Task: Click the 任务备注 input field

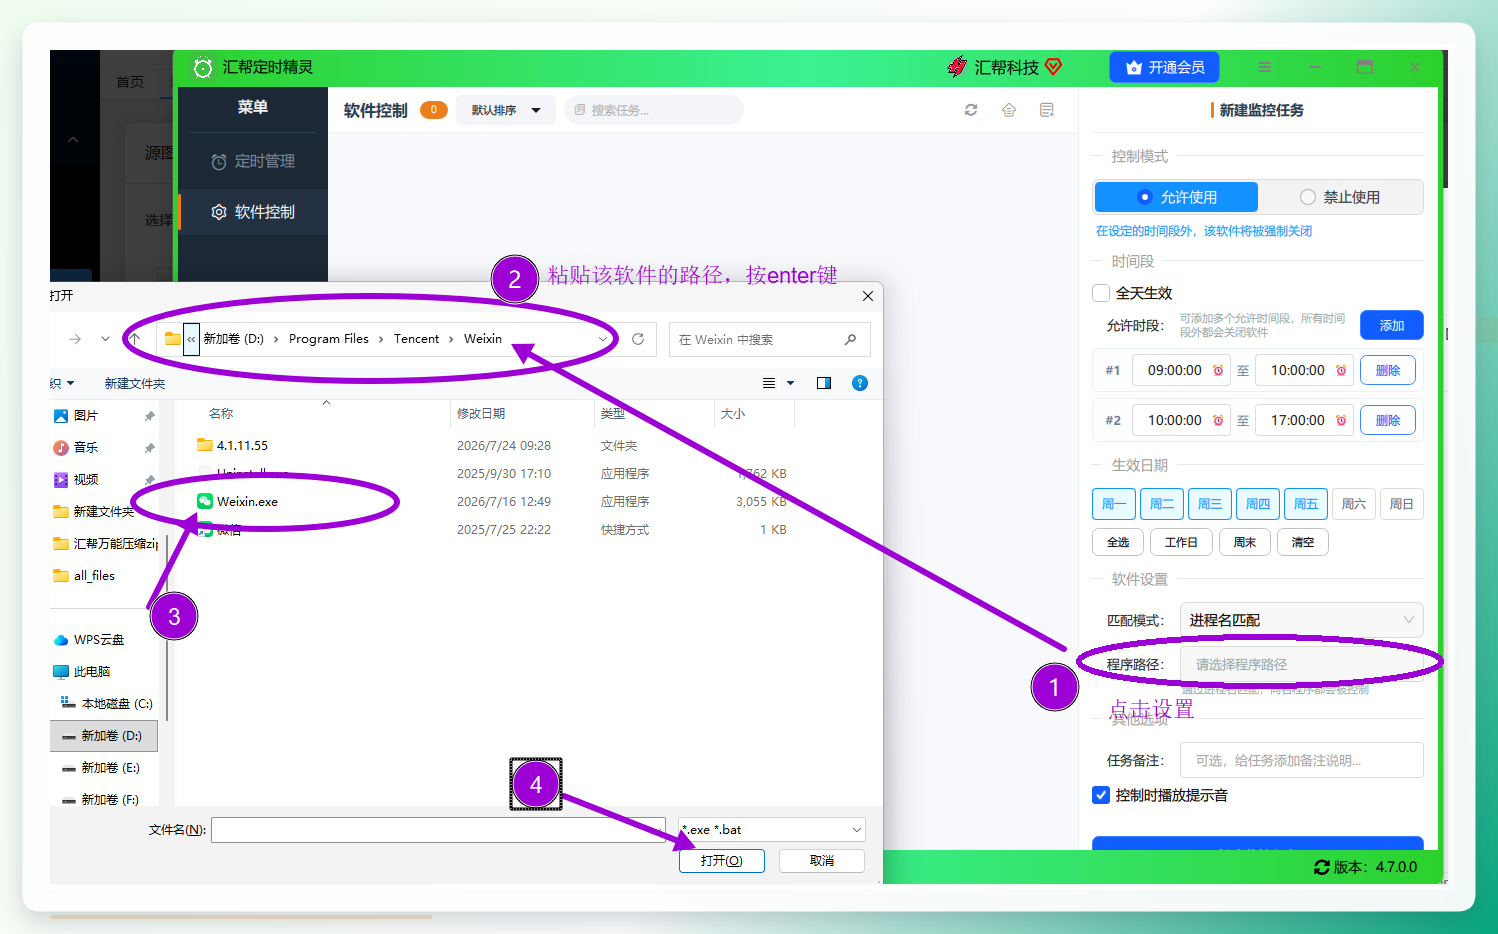Action: [x=1301, y=760]
